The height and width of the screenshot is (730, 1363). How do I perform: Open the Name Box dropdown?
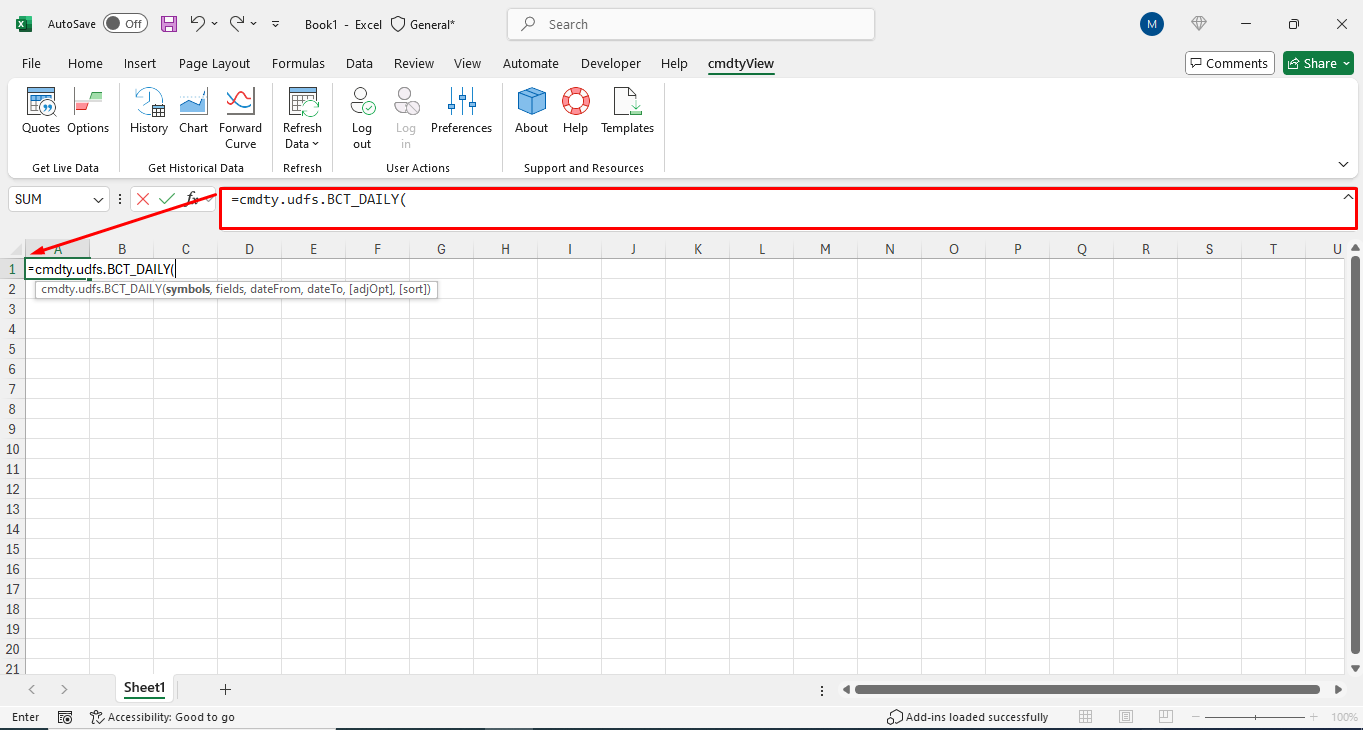coord(99,200)
